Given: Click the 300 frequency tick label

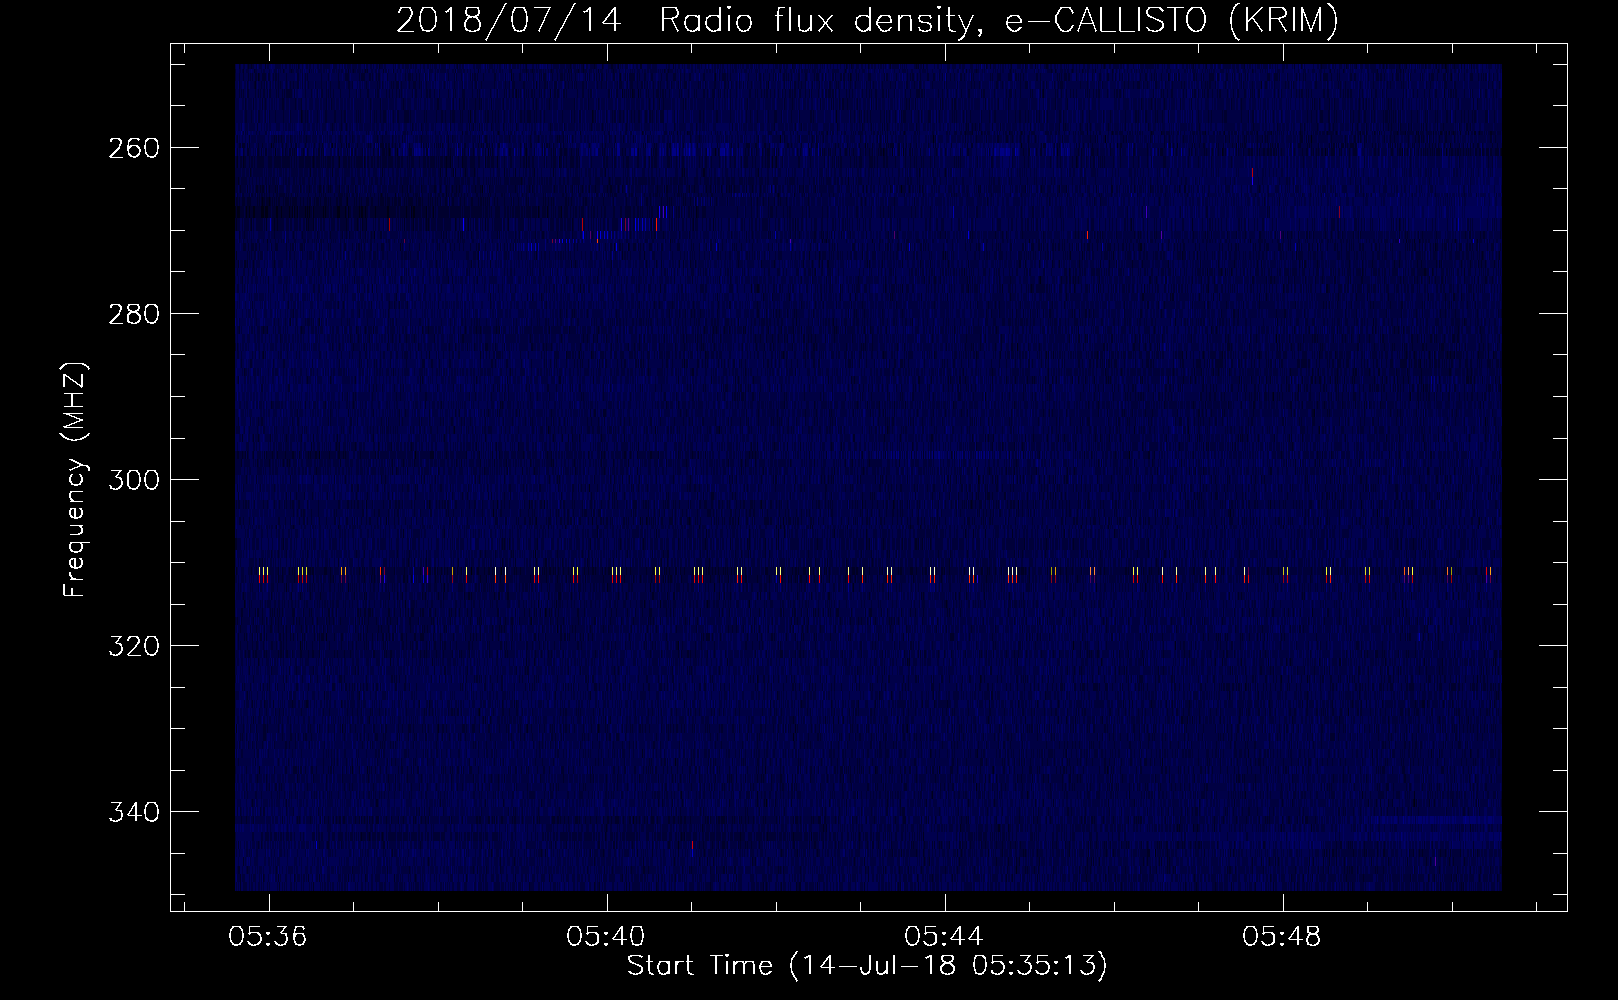Looking at the screenshot, I should pyautogui.click(x=133, y=480).
